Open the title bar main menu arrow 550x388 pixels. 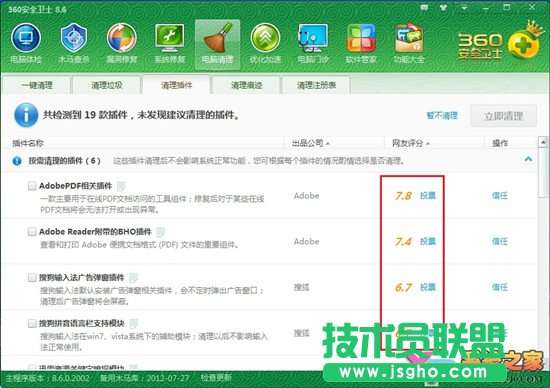464,8
